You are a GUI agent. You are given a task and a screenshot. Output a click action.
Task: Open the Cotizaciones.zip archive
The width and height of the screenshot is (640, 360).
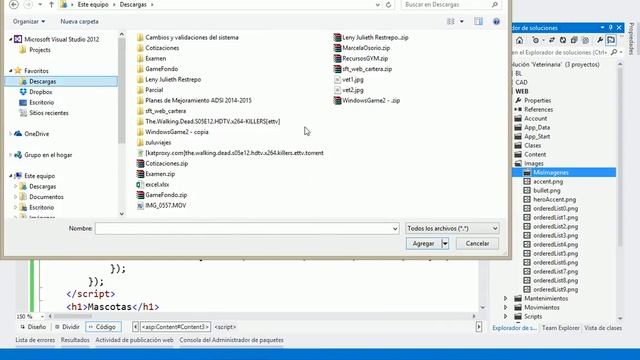(162, 163)
